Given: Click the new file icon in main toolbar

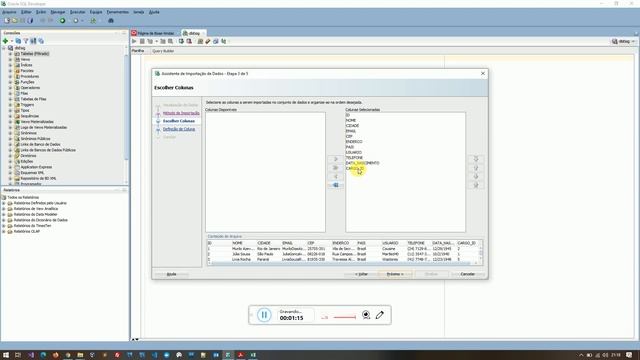Looking at the screenshot, I should click(x=7, y=20).
